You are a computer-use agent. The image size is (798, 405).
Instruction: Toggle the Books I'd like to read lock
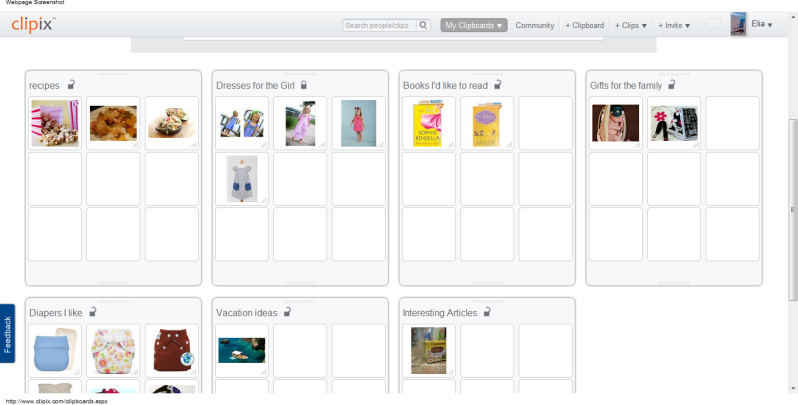click(498, 84)
